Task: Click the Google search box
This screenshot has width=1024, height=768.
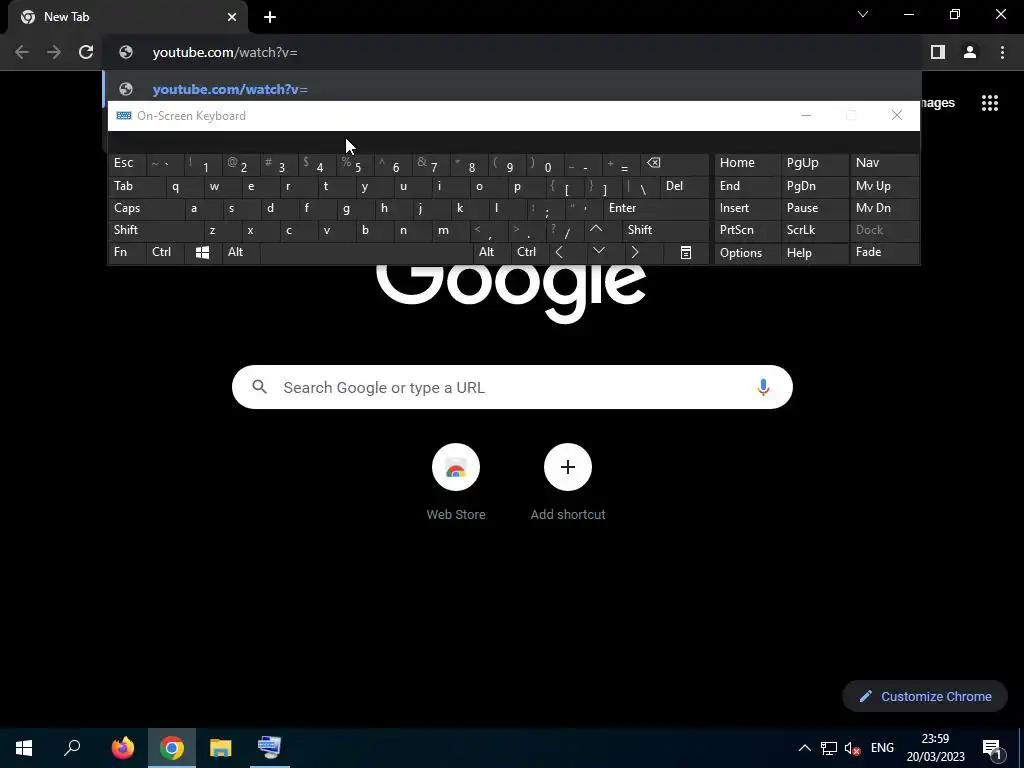Action: [512, 387]
